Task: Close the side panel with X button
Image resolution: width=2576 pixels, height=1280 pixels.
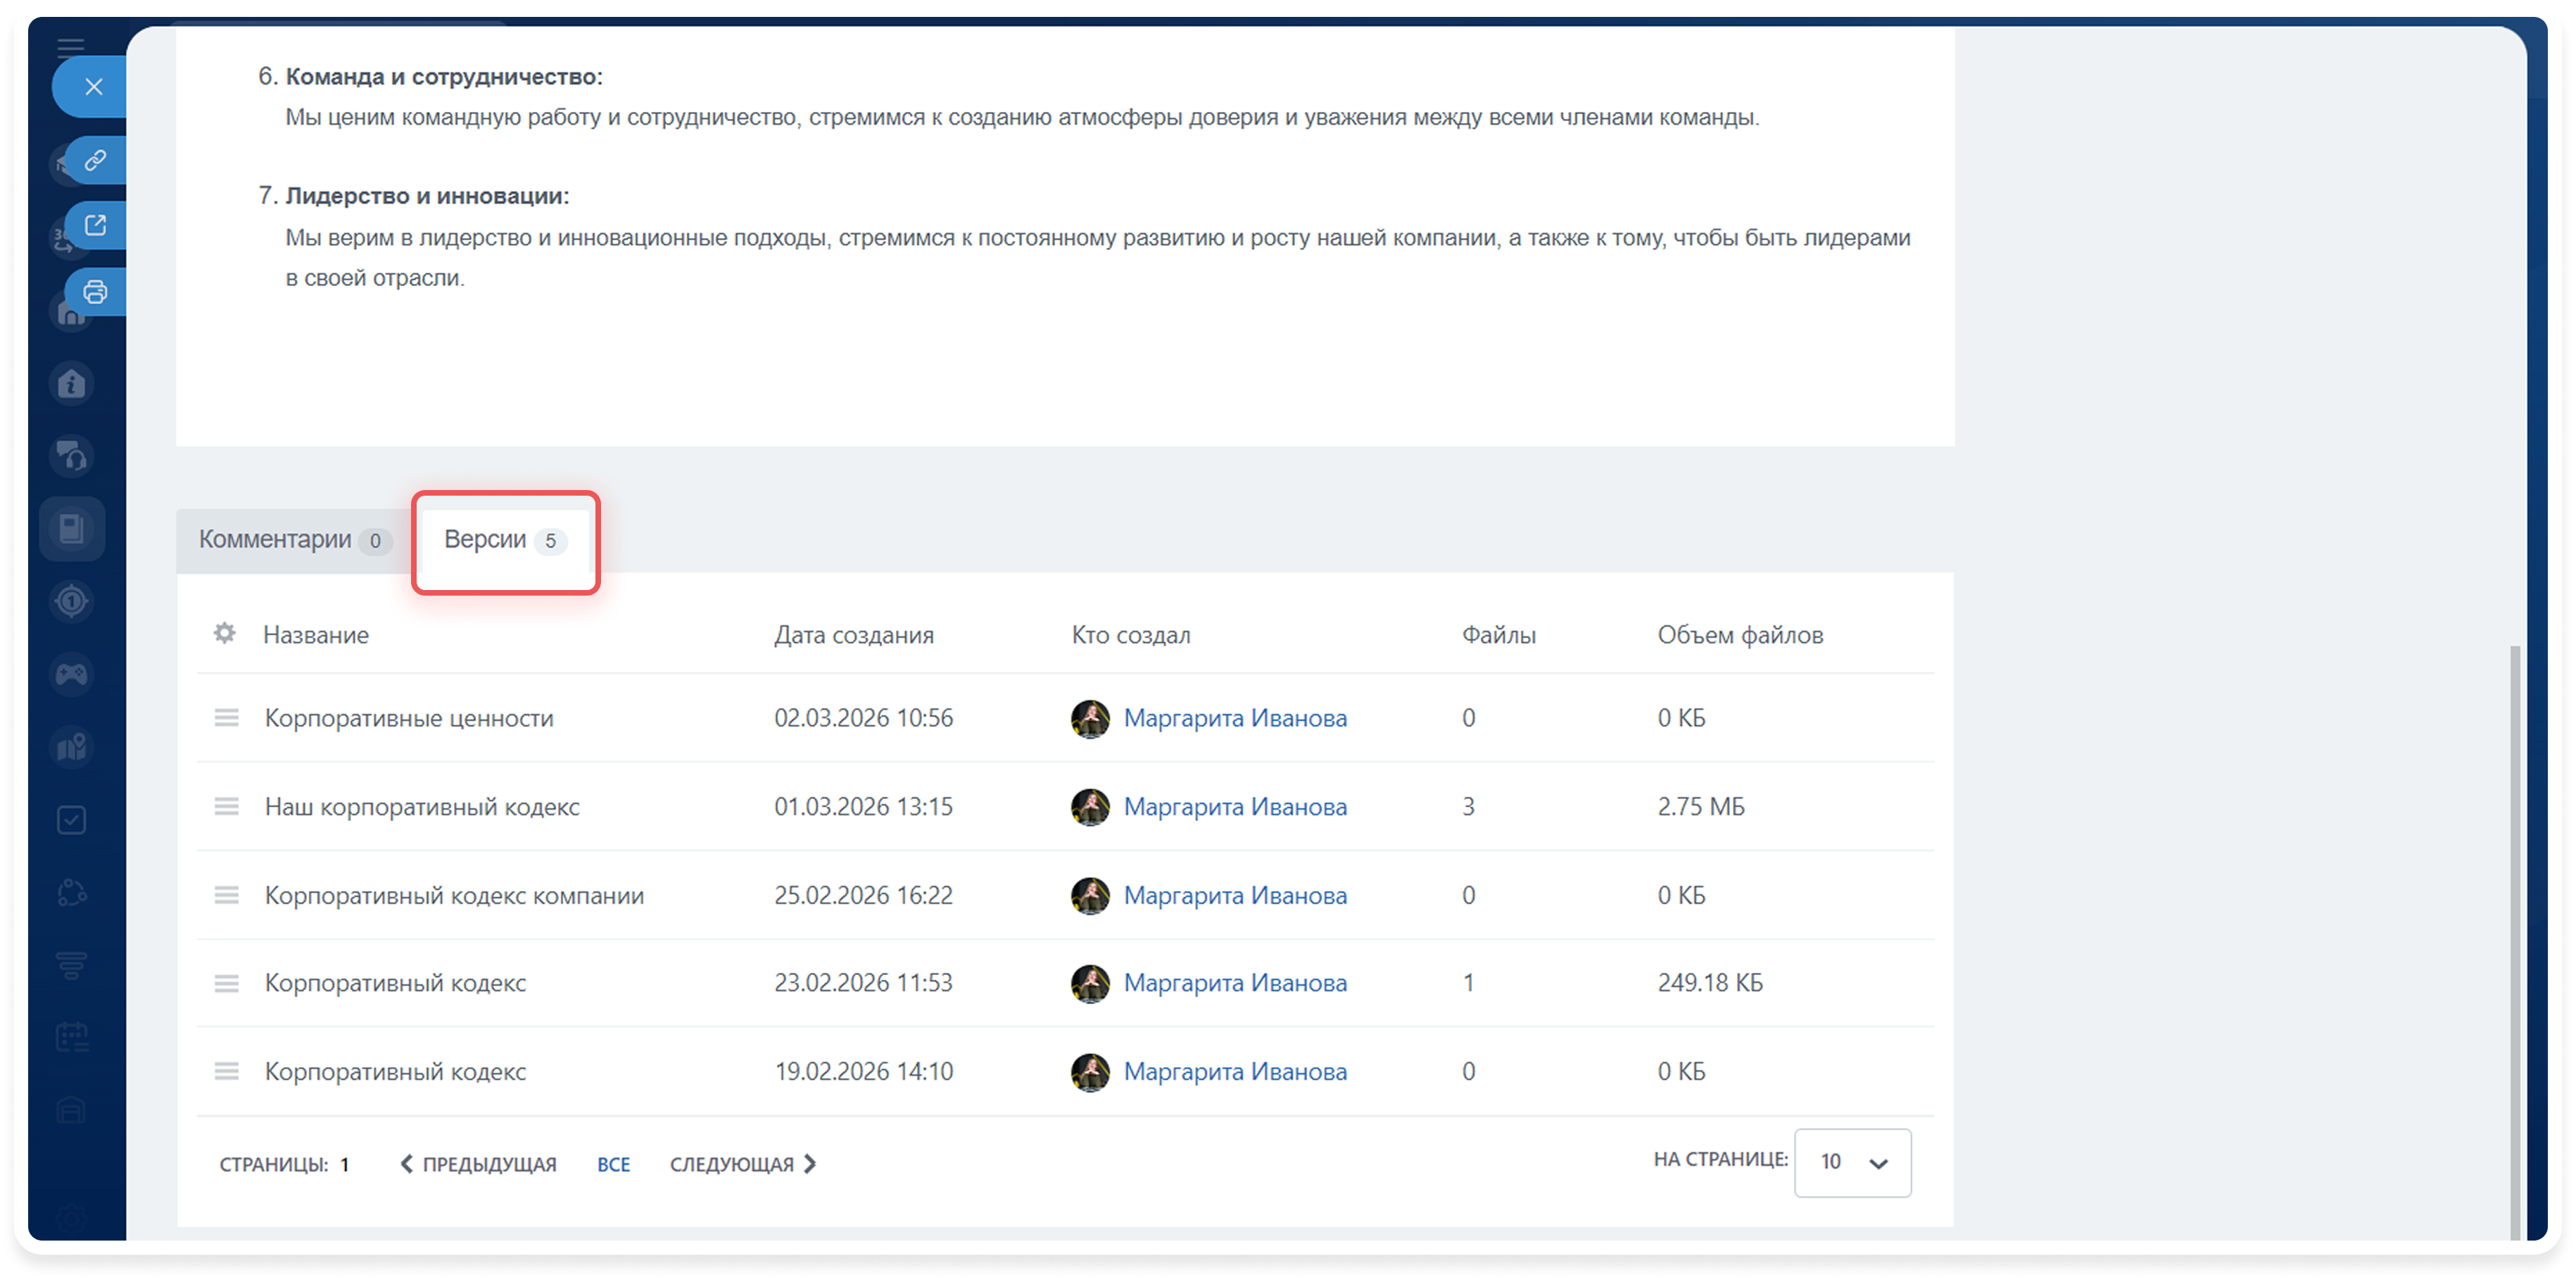Action: pyautogui.click(x=93, y=87)
